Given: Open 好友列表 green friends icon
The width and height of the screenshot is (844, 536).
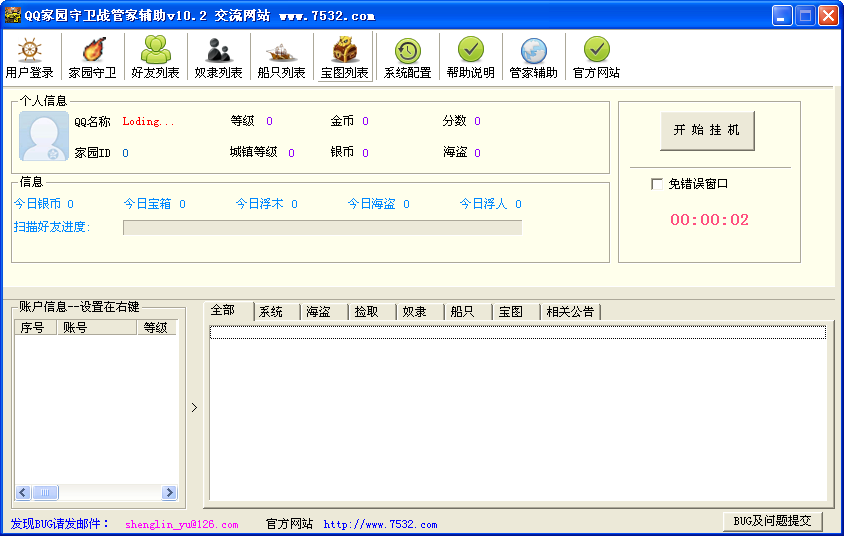Looking at the screenshot, I should coord(156,50).
